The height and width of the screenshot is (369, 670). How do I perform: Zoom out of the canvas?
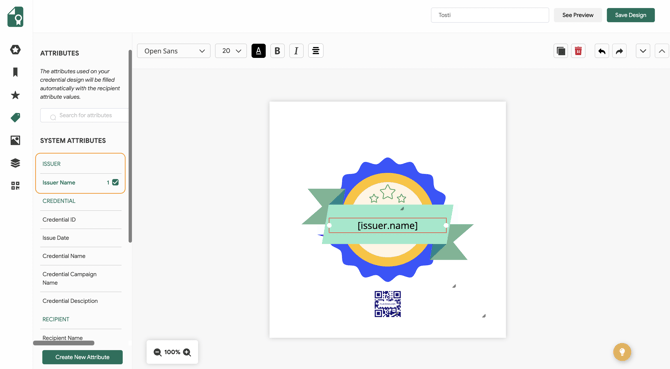[x=158, y=352]
